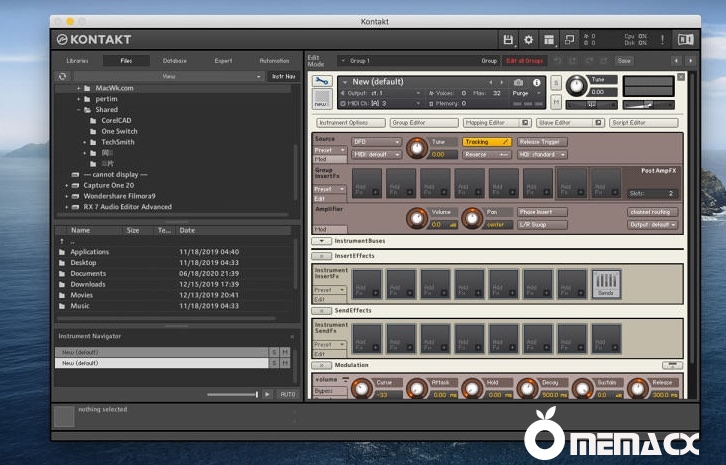Expand the MacWk.com folder
The image size is (726, 465).
pyautogui.click(x=79, y=88)
